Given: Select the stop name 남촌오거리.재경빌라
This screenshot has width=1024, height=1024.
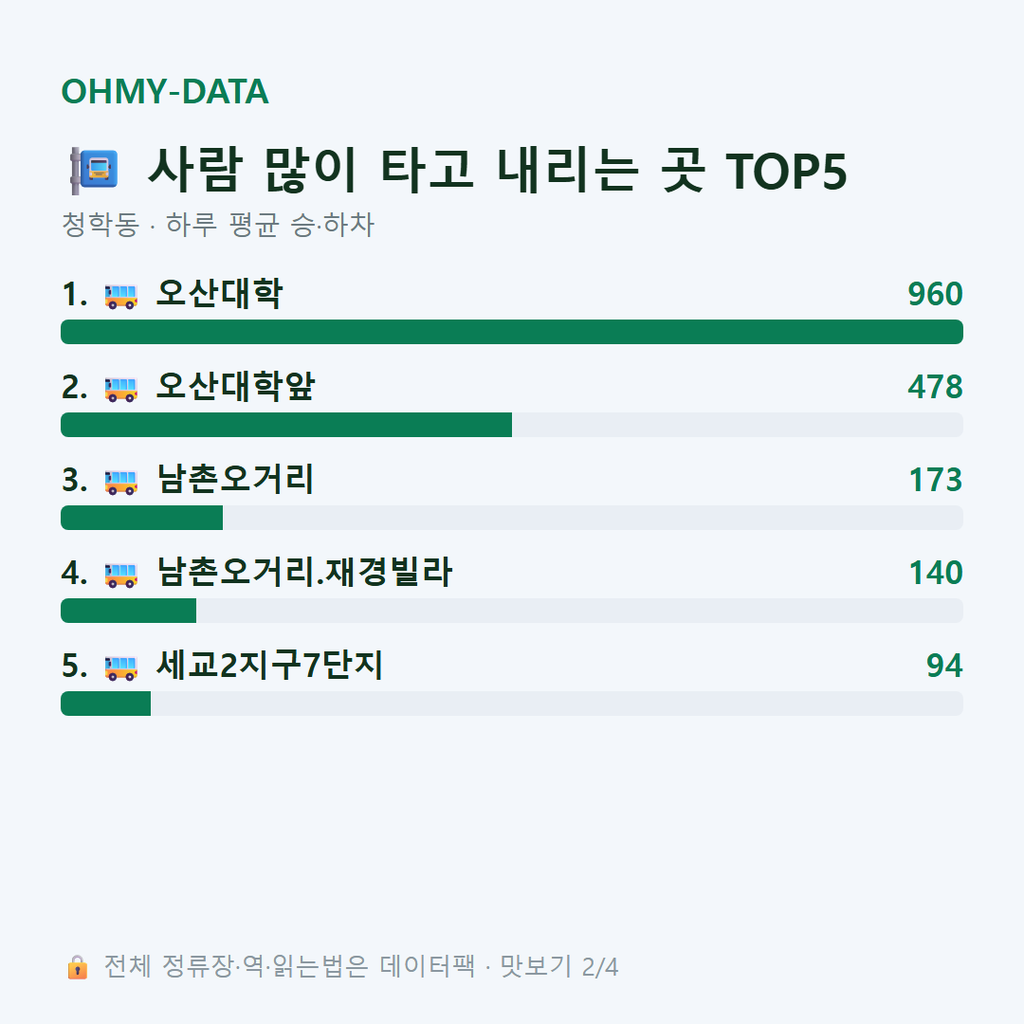Looking at the screenshot, I should tap(304, 572).
